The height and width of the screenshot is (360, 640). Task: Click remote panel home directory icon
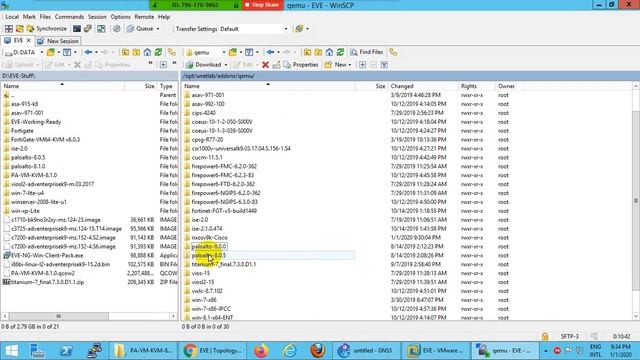329,52
